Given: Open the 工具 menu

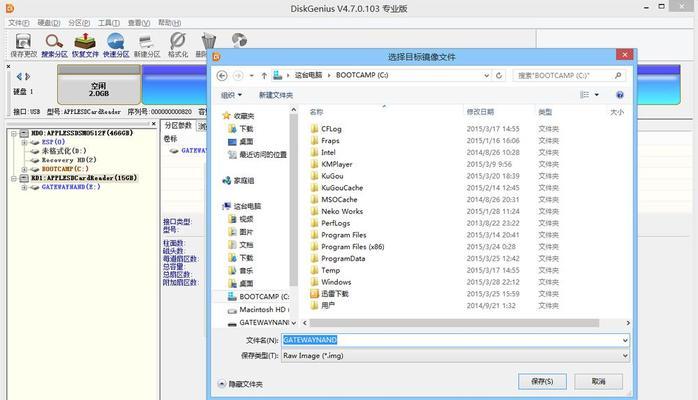Looking at the screenshot, I should point(109,23).
